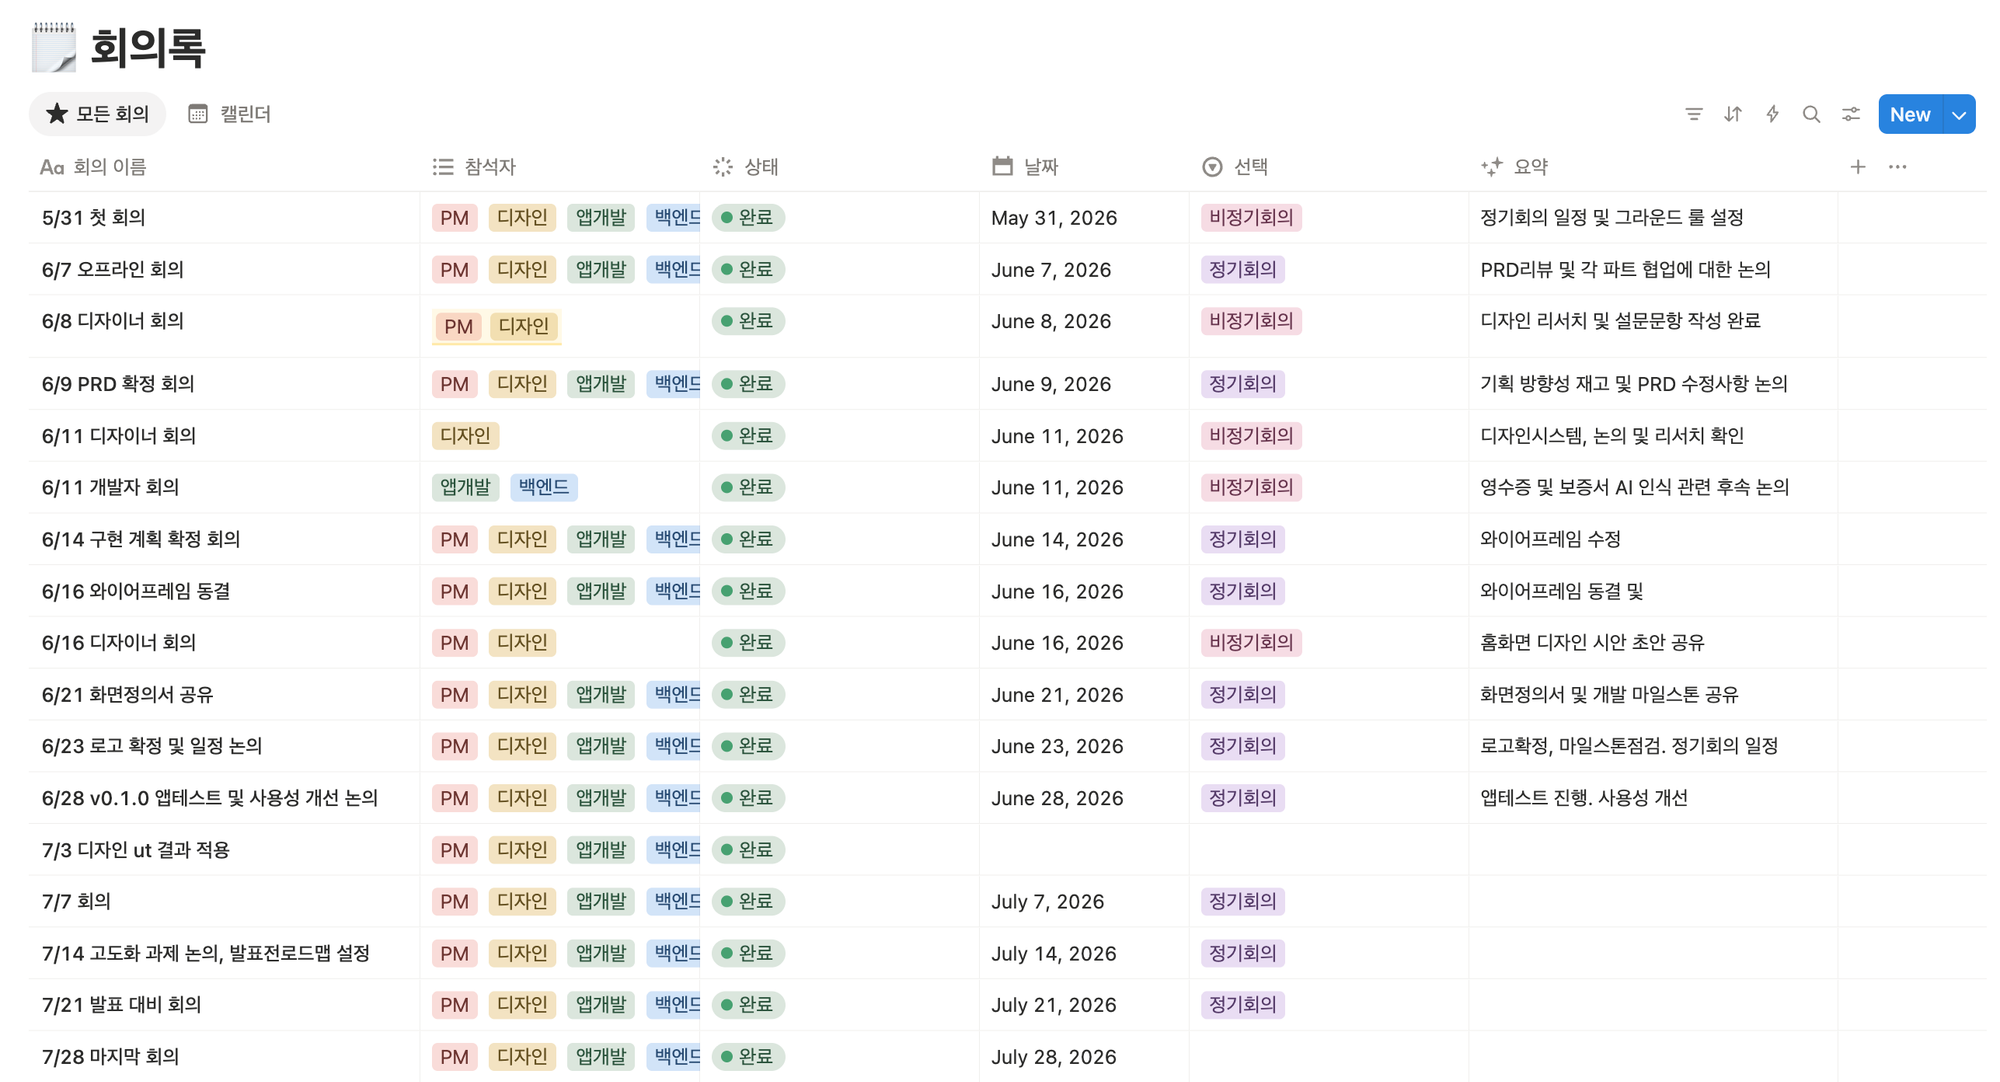Click the 7/3 디자인 ut 결과 적용 title
The image size is (2000, 1082).
point(136,850)
